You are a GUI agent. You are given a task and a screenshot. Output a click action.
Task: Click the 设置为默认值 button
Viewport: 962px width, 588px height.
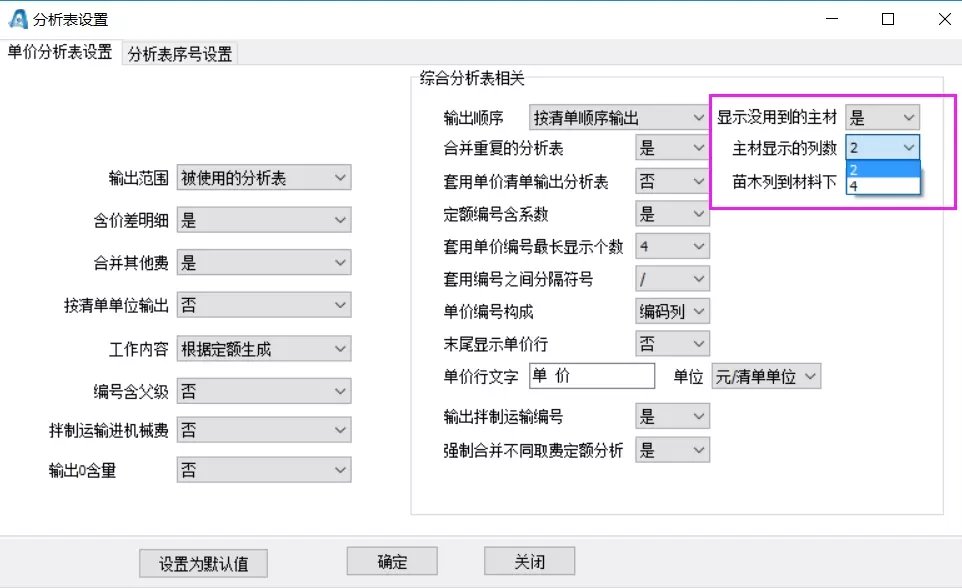click(204, 563)
